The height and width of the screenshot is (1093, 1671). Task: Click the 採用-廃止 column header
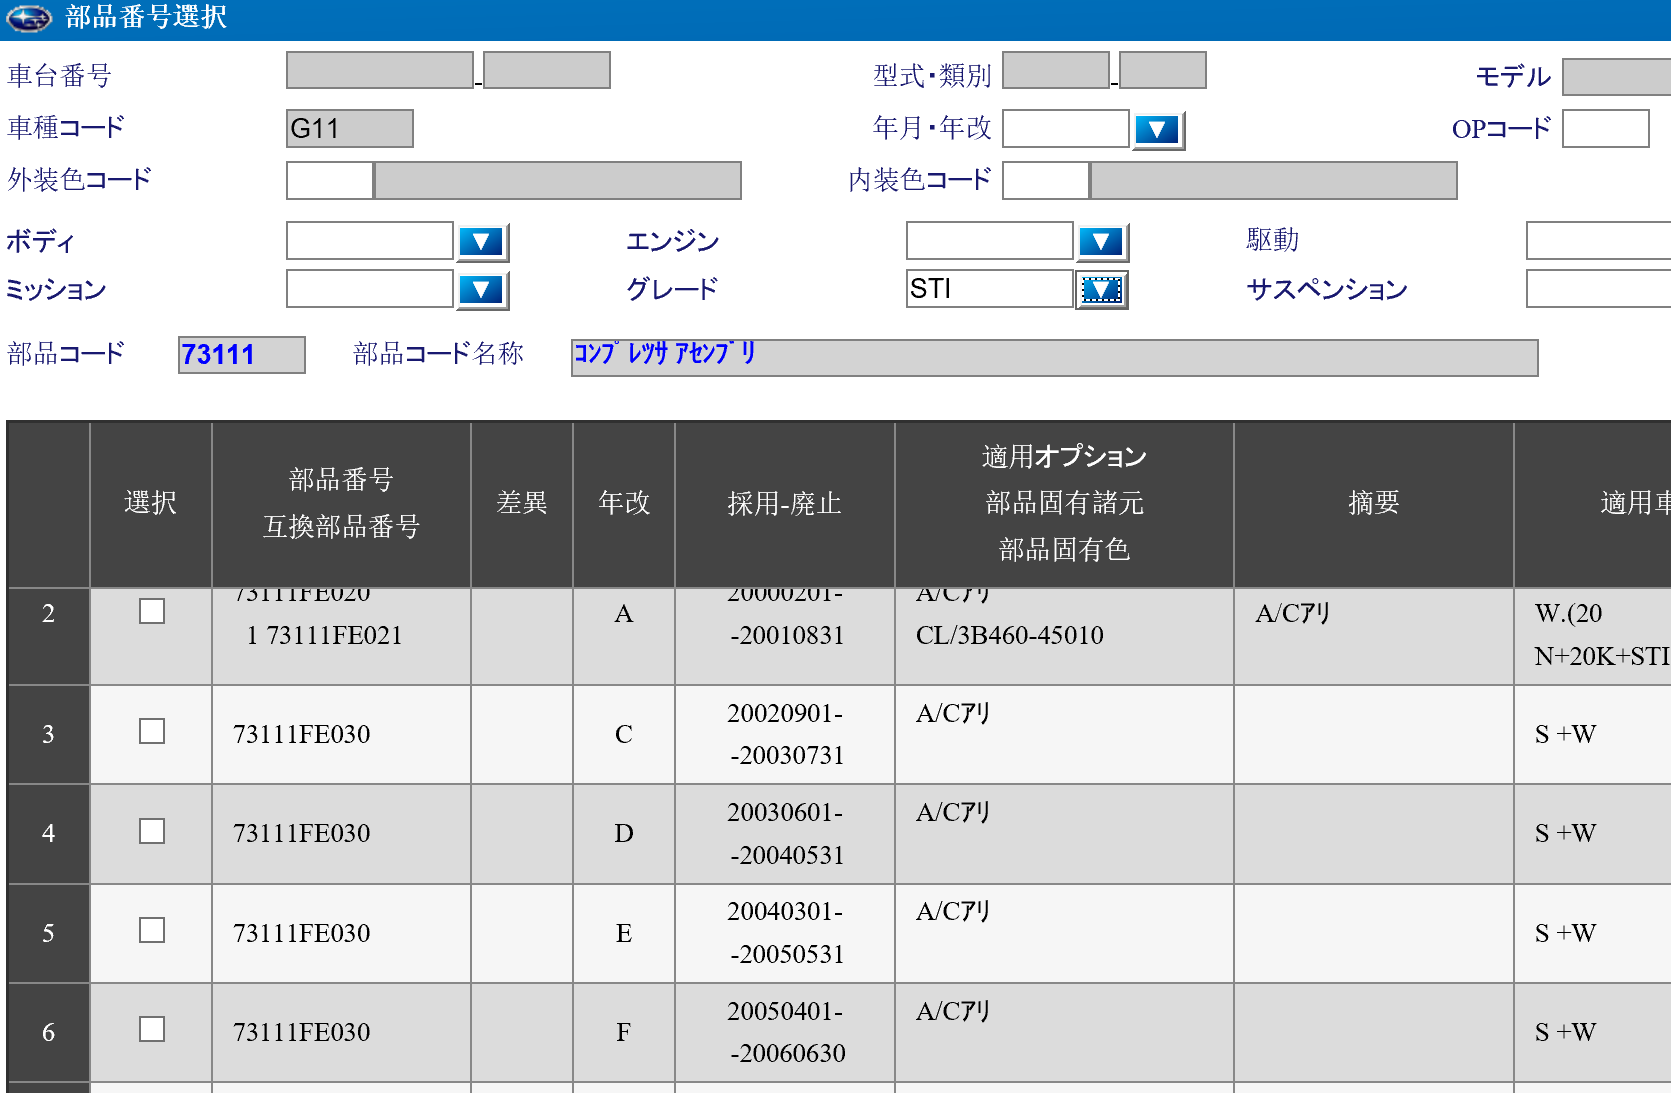pos(784,503)
